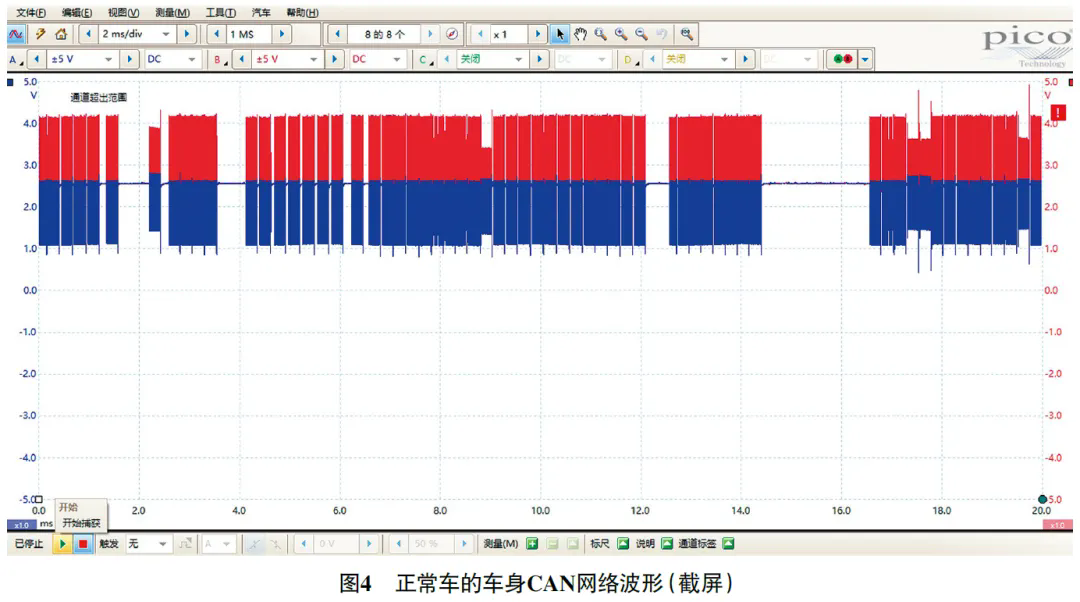Select the arrow pointer tool
1080x602 pixels.
coord(561,34)
